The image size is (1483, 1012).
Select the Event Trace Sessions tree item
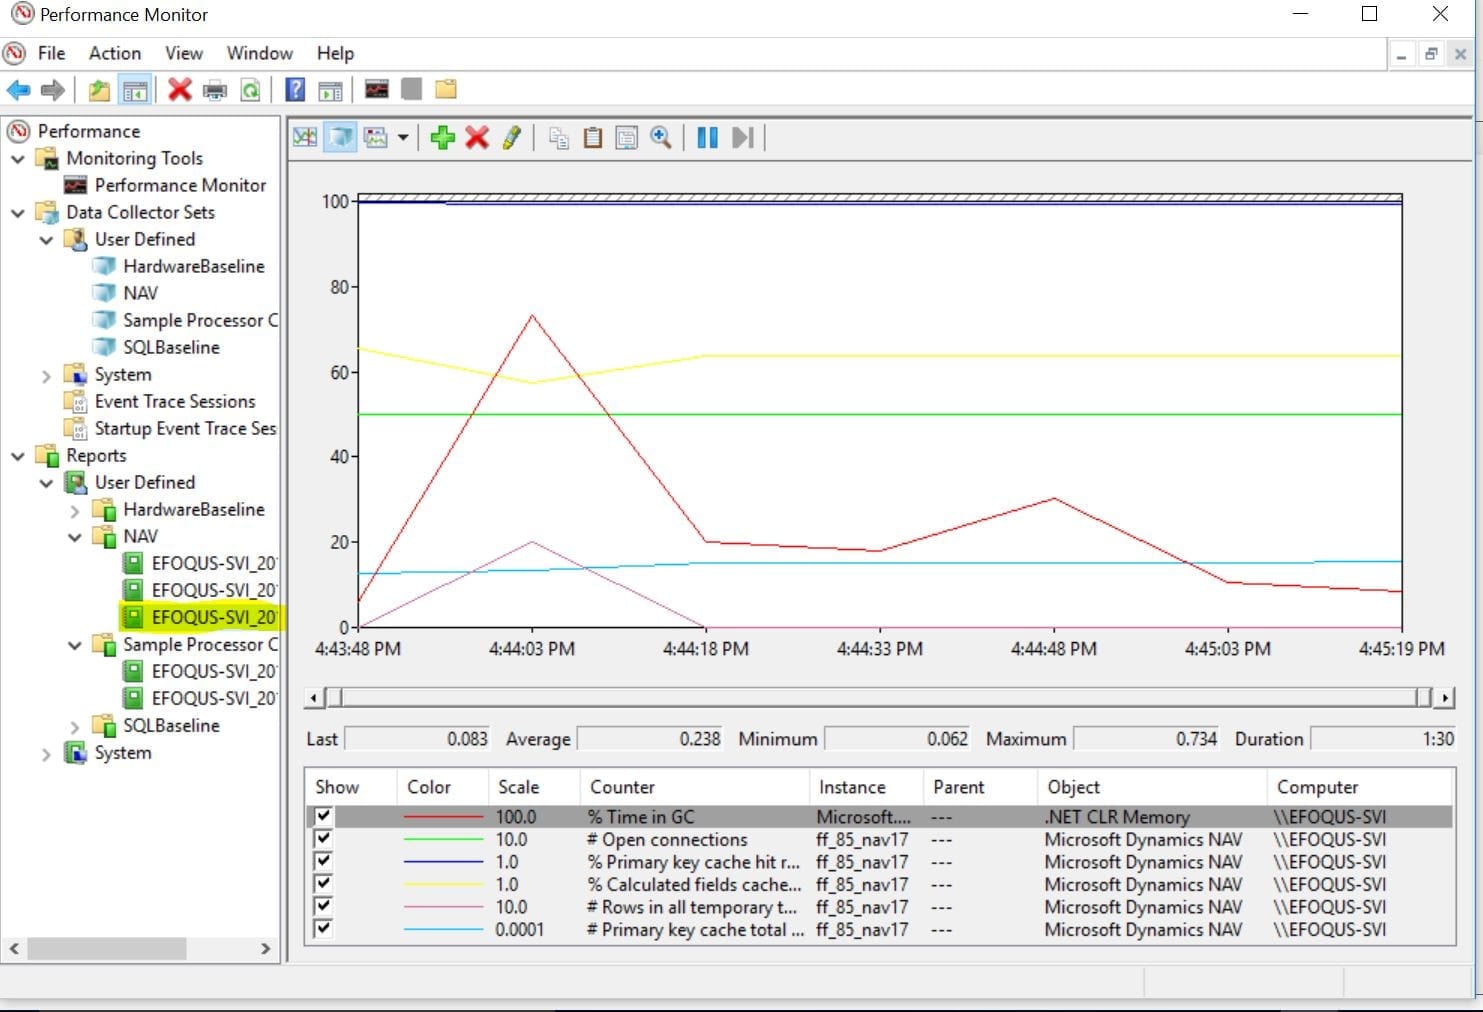point(175,401)
